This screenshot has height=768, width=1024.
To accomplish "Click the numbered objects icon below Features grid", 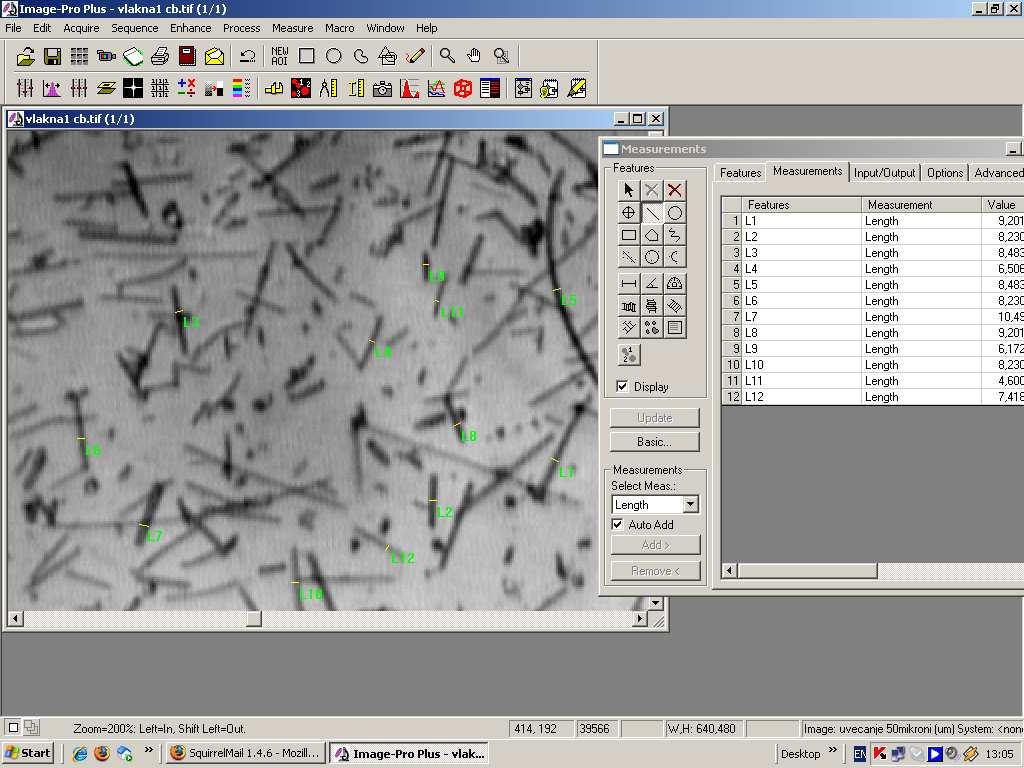I will pyautogui.click(x=629, y=355).
